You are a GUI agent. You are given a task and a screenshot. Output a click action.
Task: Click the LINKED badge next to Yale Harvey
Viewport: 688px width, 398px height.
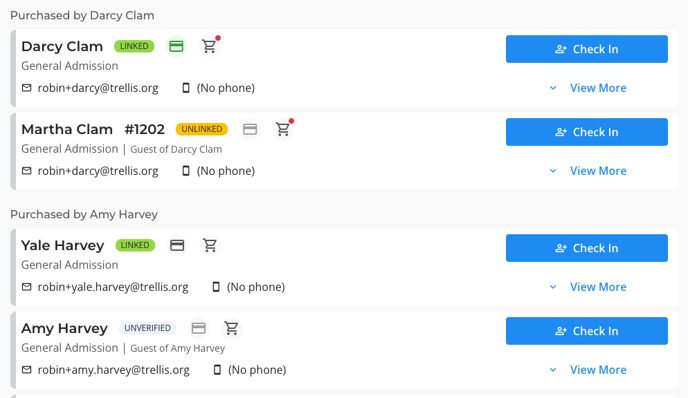point(135,245)
